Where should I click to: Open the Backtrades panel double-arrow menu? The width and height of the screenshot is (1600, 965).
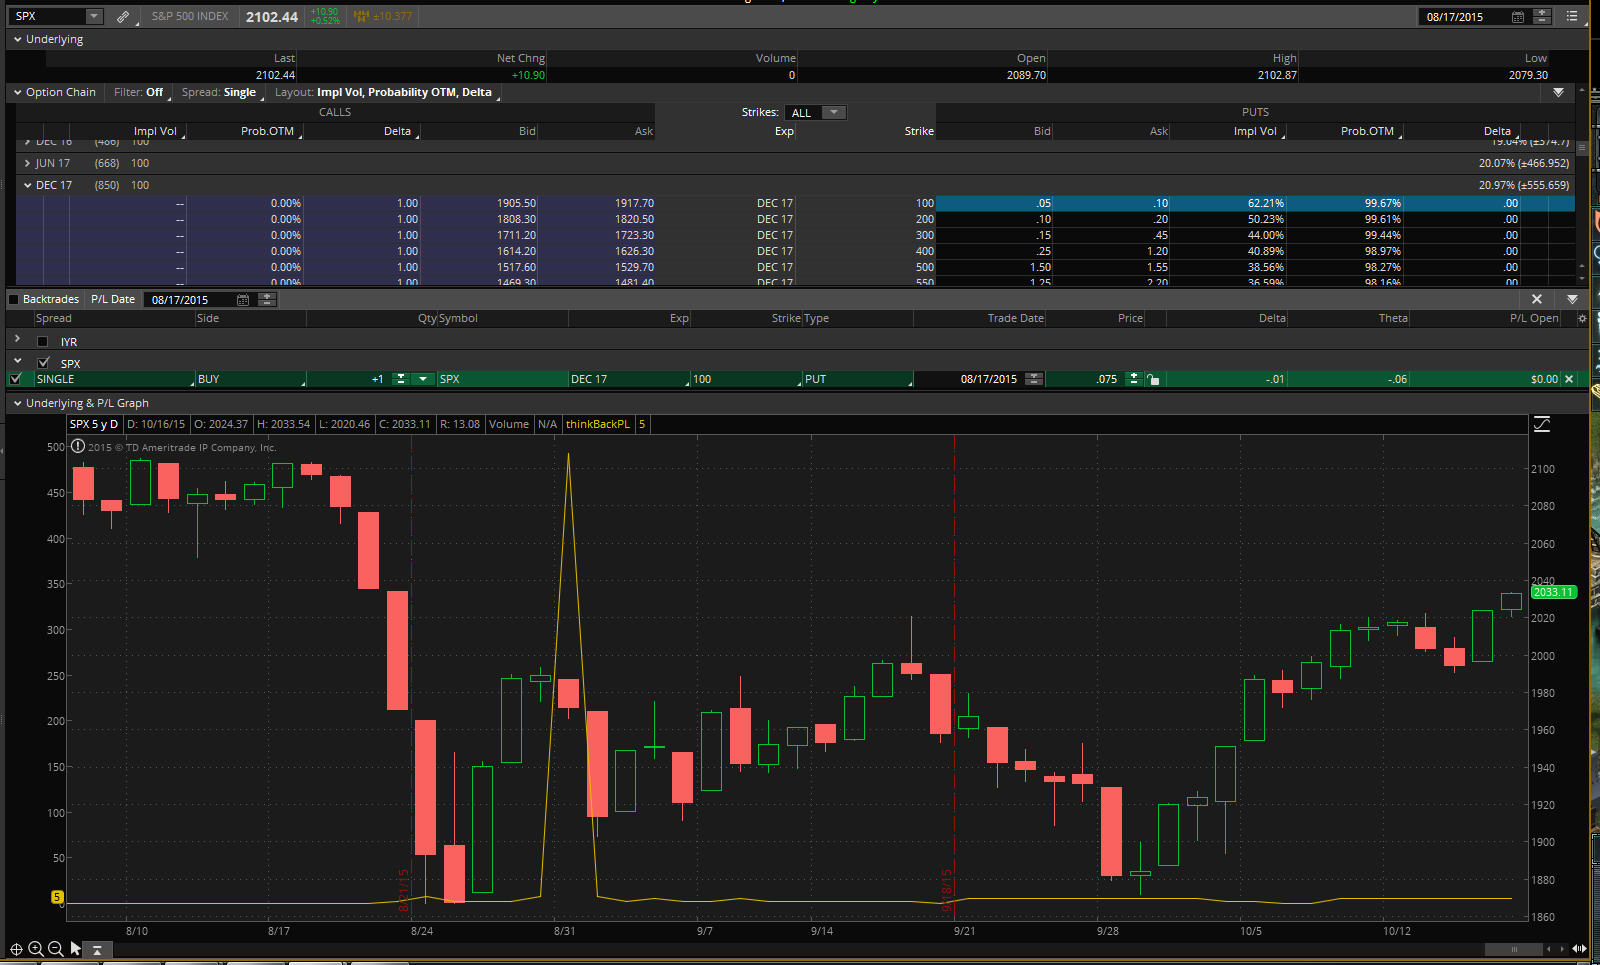pyautogui.click(x=1573, y=299)
